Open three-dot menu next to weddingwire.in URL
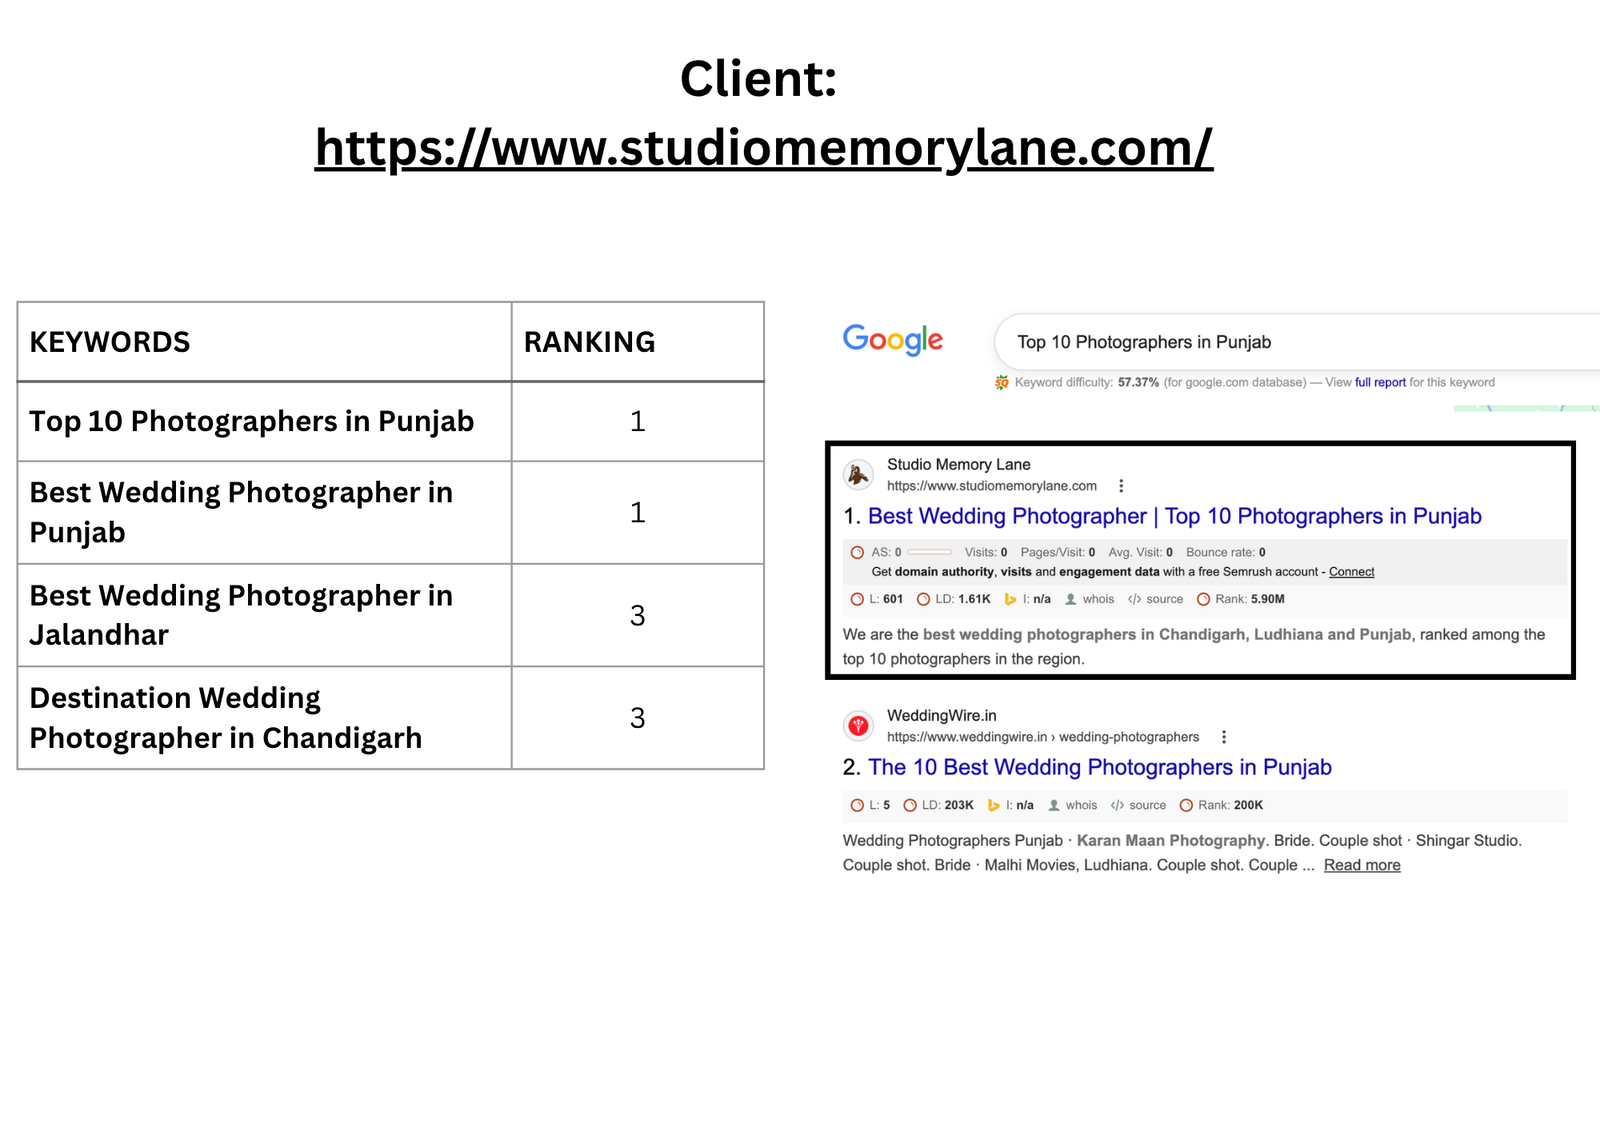Image resolution: width=1600 pixels, height=1131 pixels. (1223, 737)
